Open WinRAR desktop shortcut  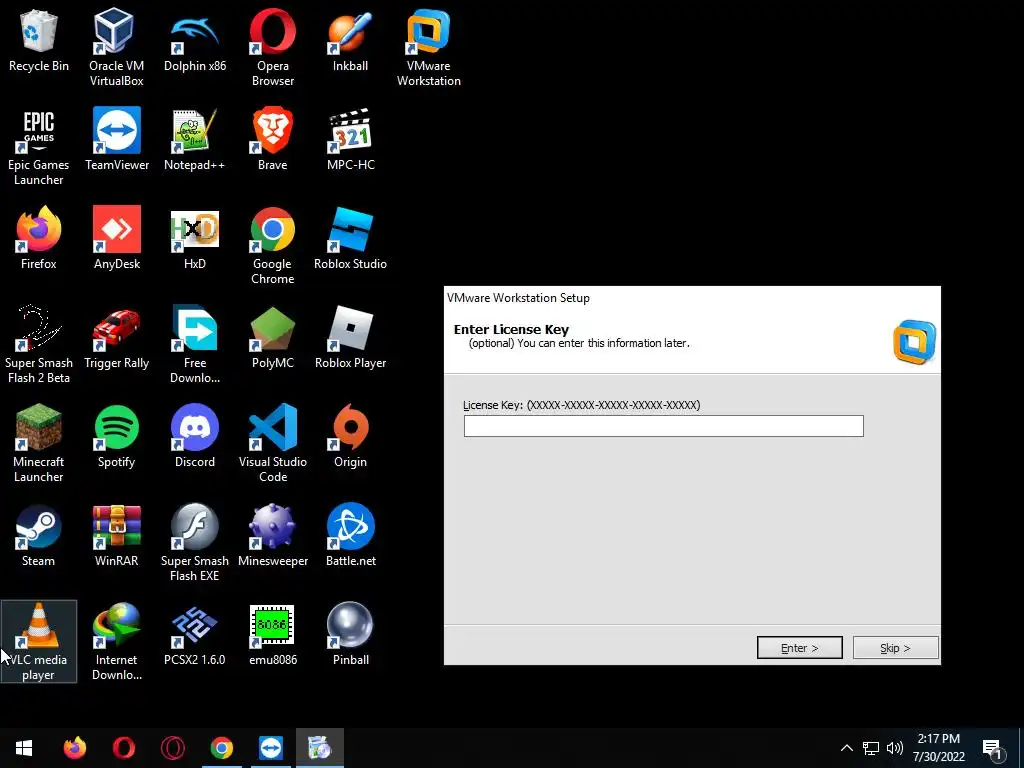tap(117, 536)
